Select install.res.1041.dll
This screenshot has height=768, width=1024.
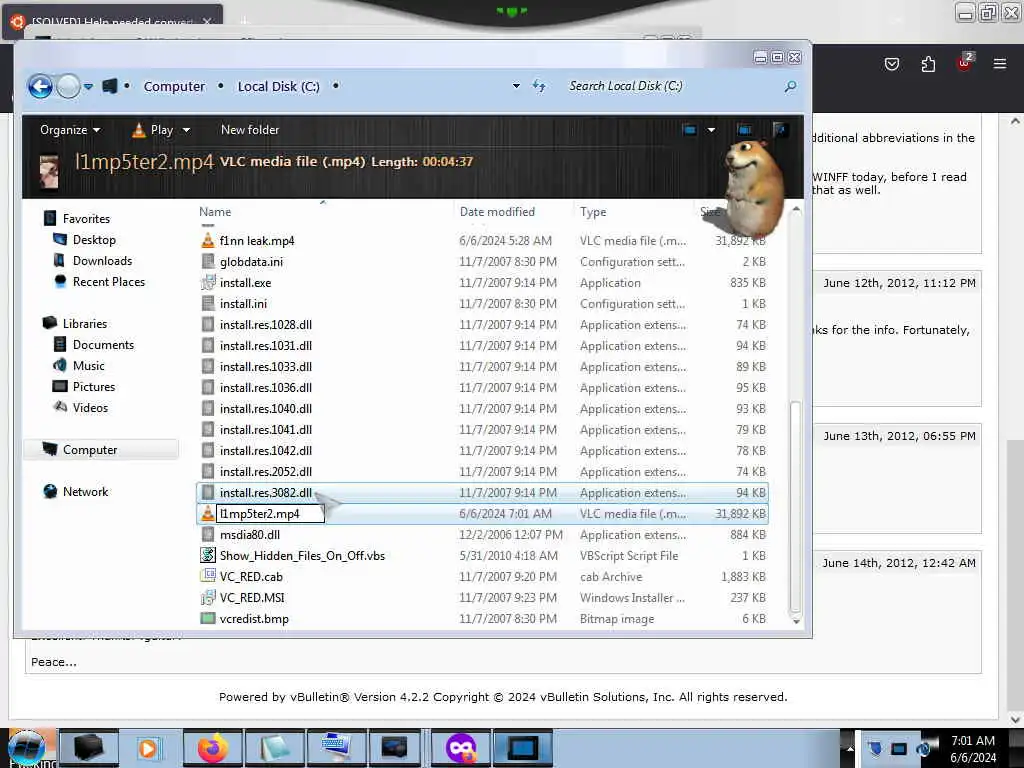266,429
